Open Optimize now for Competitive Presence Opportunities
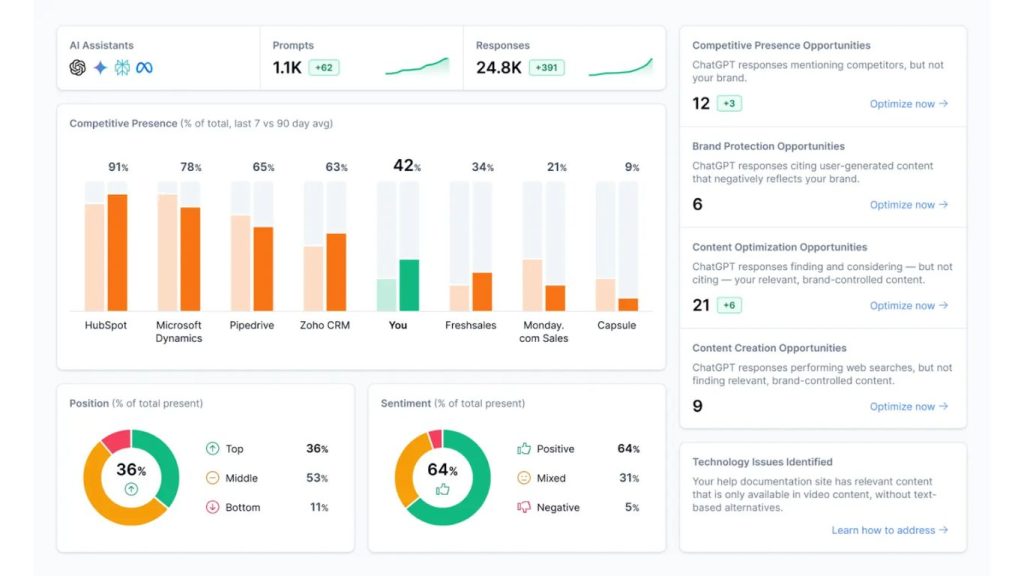The height and width of the screenshot is (576, 1024). tap(908, 104)
